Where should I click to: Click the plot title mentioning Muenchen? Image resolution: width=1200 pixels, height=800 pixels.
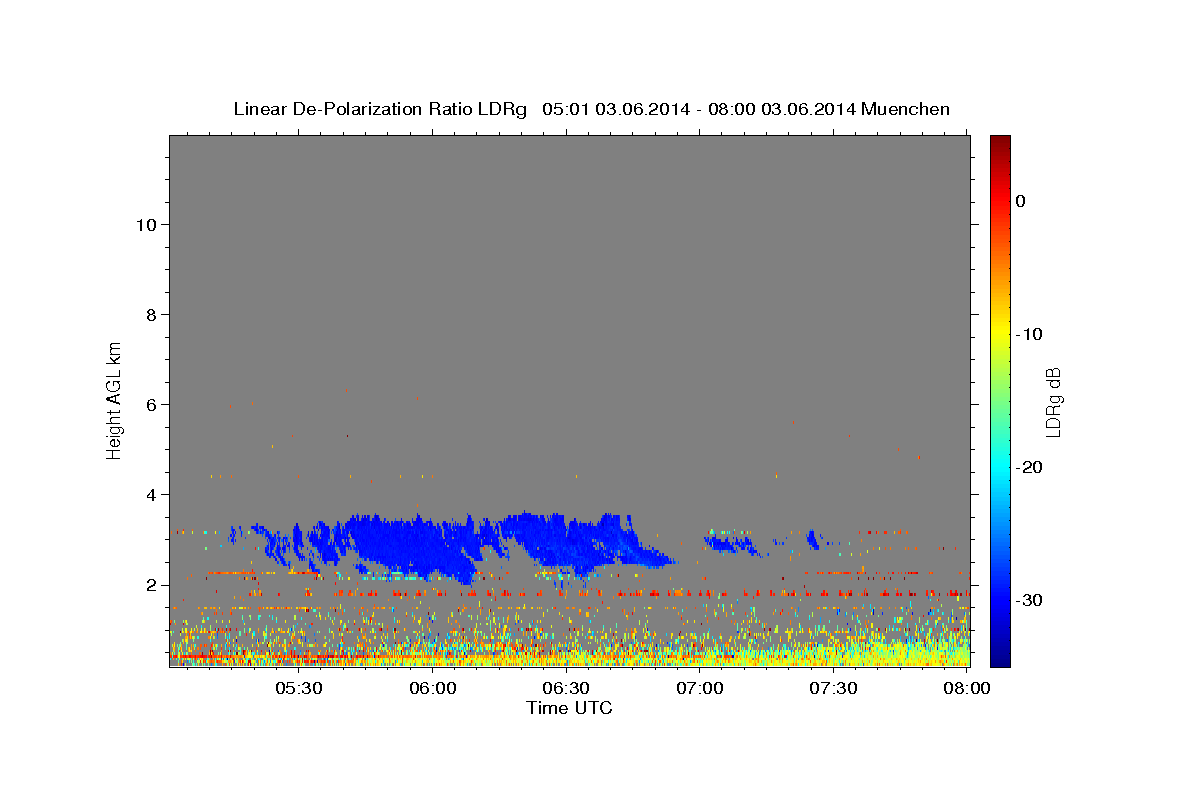(x=591, y=109)
